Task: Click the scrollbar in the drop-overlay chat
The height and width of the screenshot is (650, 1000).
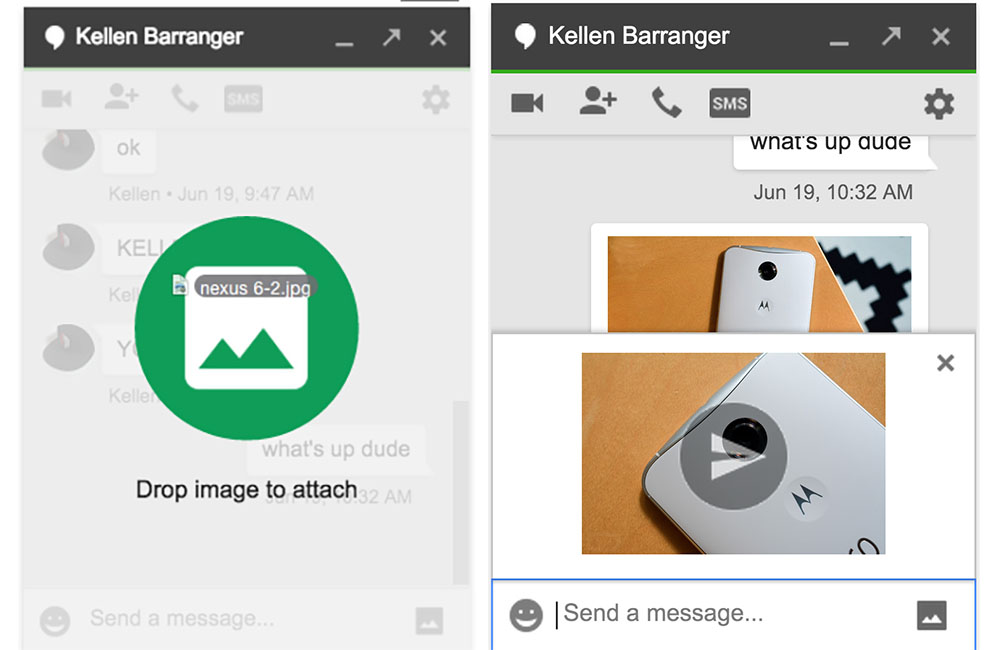Action: 460,490
